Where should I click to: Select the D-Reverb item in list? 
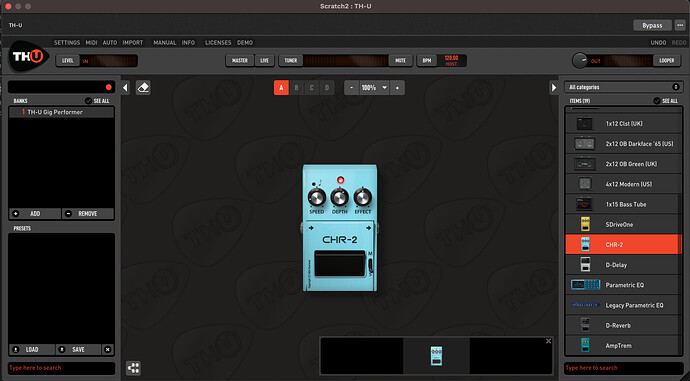(624, 326)
